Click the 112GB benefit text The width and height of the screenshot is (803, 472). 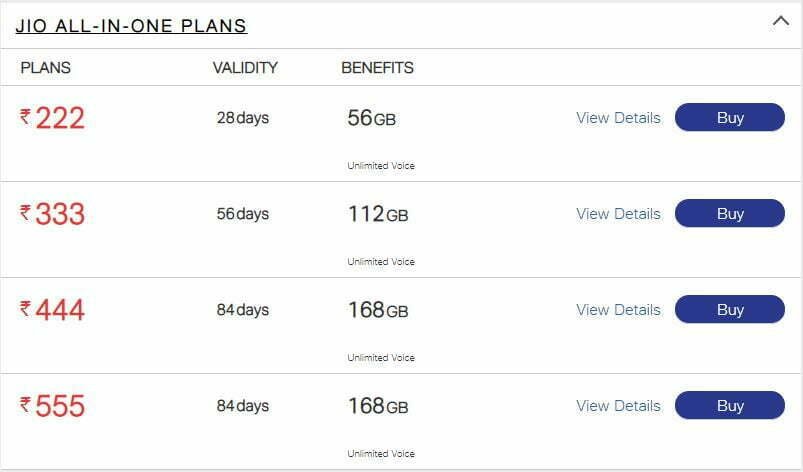point(378,213)
